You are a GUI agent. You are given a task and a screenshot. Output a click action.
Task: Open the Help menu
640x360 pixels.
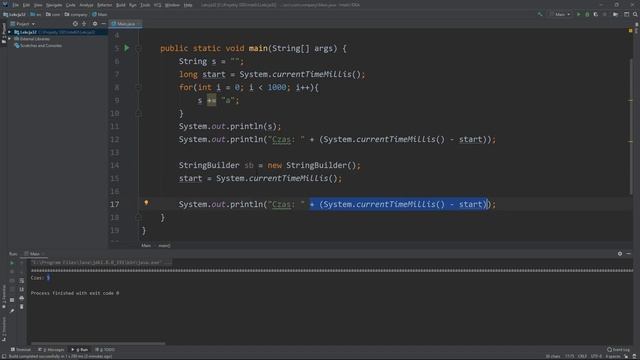pos(188,5)
